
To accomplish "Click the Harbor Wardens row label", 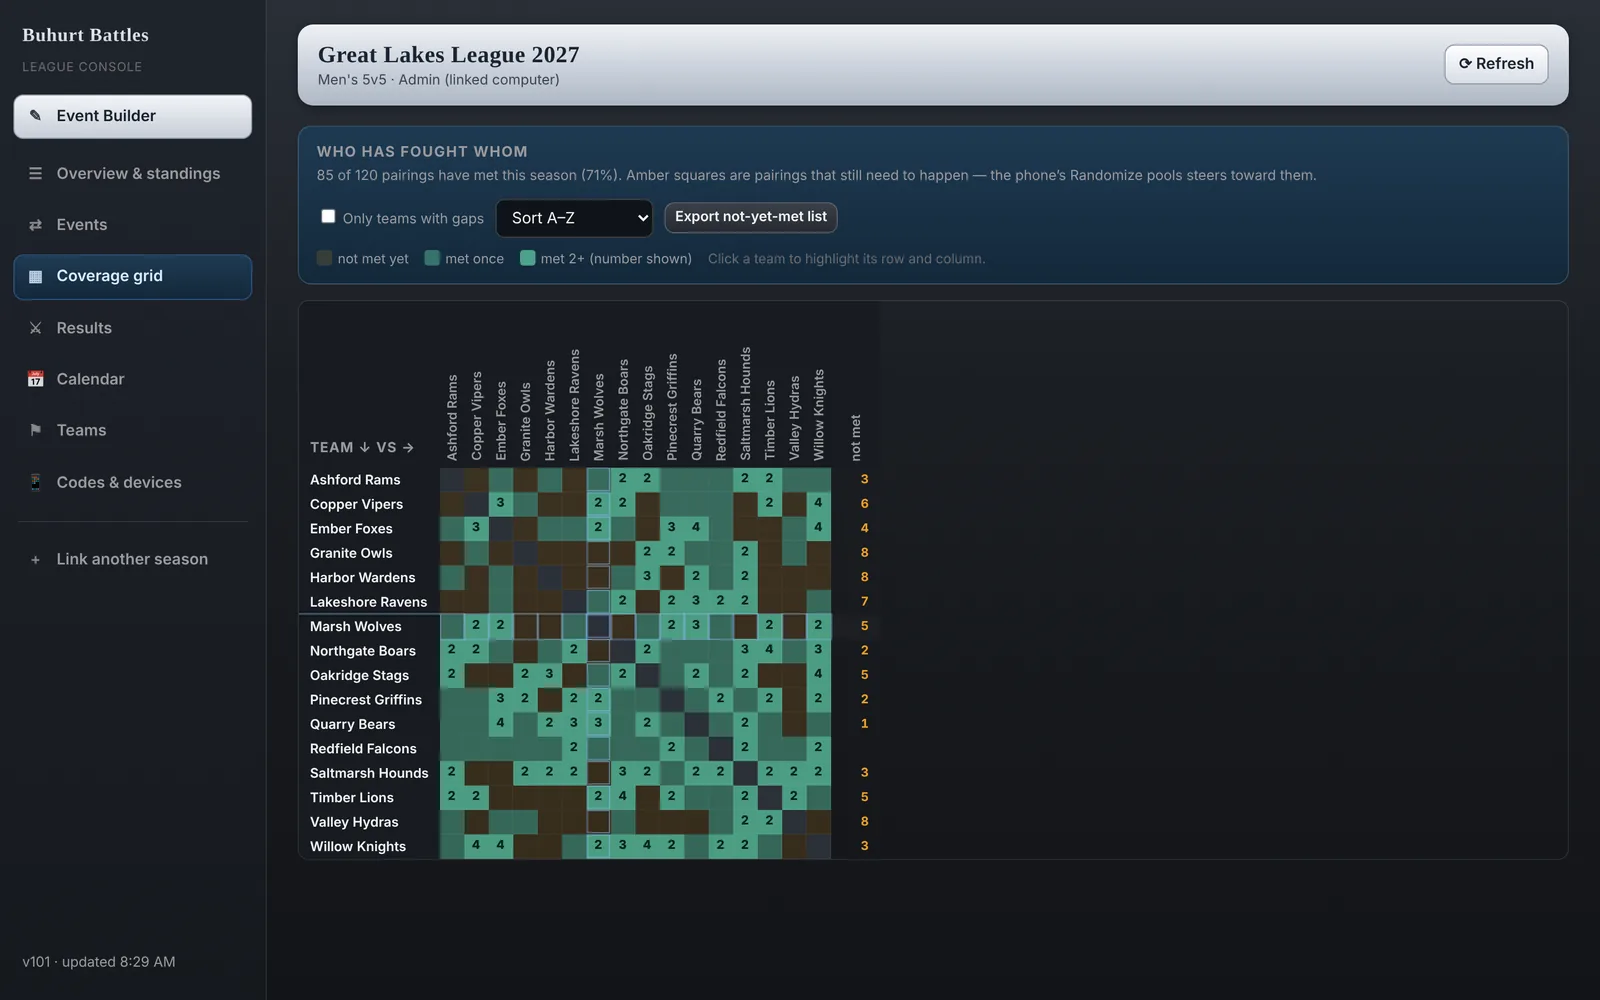I will (x=362, y=578).
